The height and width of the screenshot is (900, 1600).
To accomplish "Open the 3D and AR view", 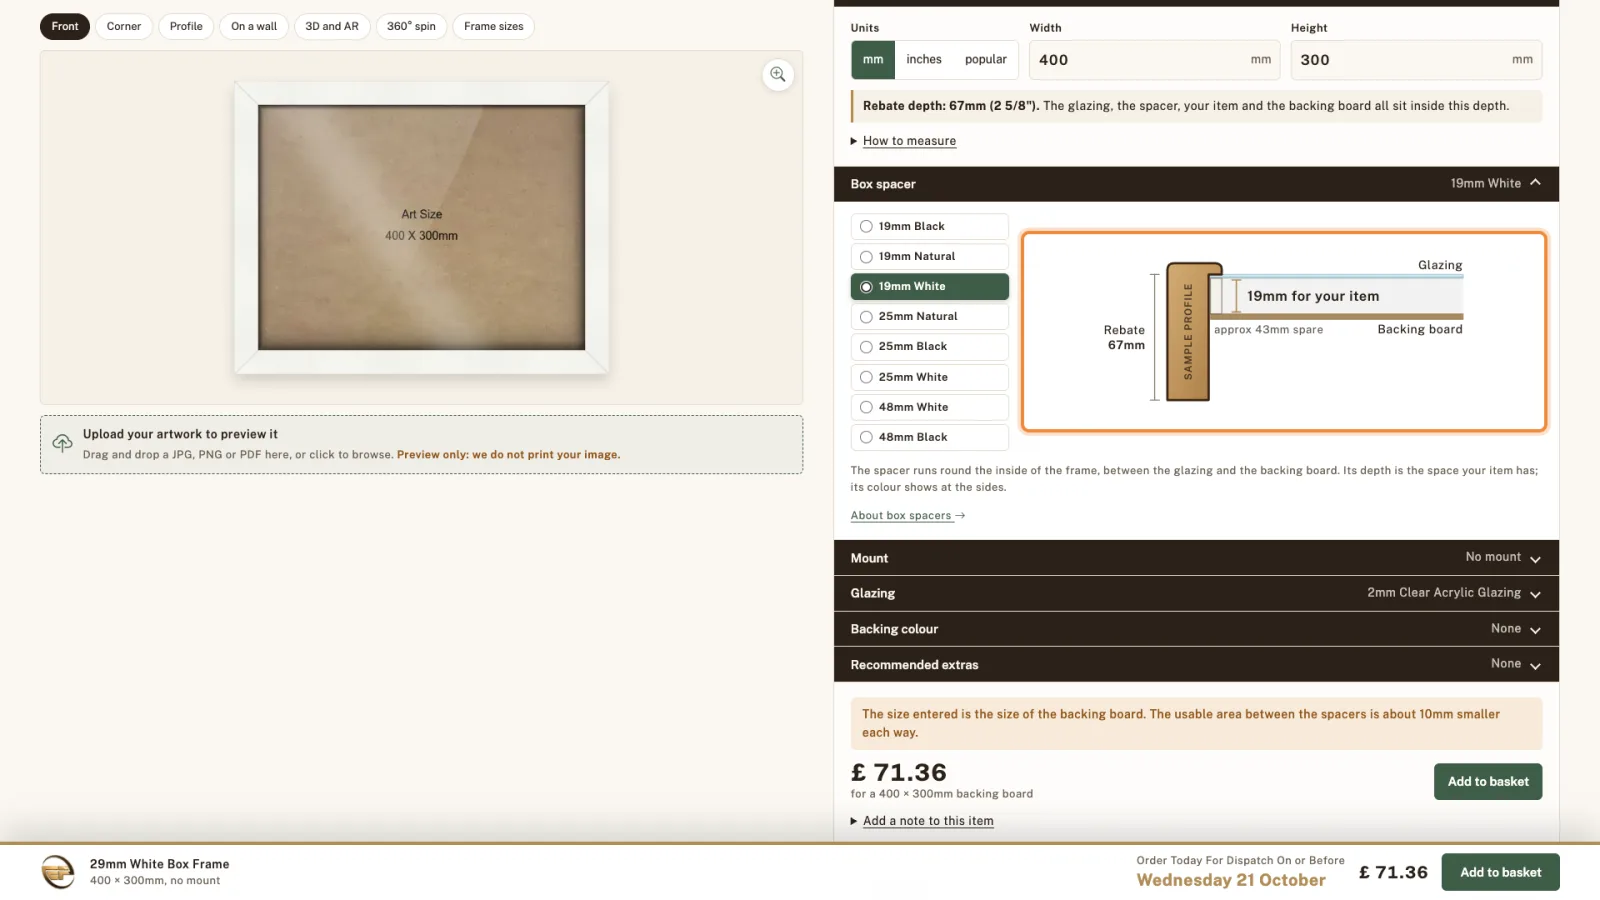I will 332,27.
